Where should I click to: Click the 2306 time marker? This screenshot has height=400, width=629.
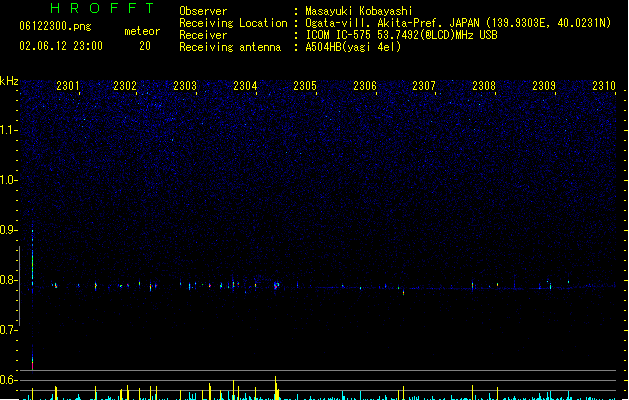(365, 86)
